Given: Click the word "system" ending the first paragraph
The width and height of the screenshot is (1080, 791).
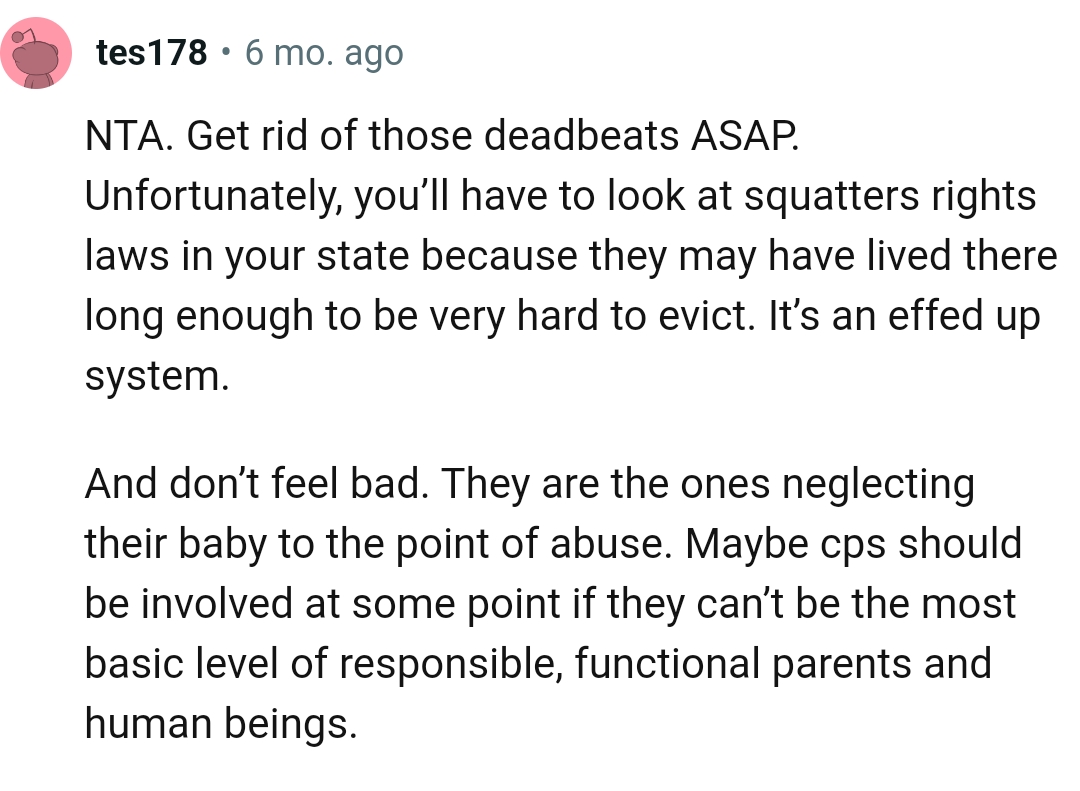Looking at the screenshot, I should point(151,376).
